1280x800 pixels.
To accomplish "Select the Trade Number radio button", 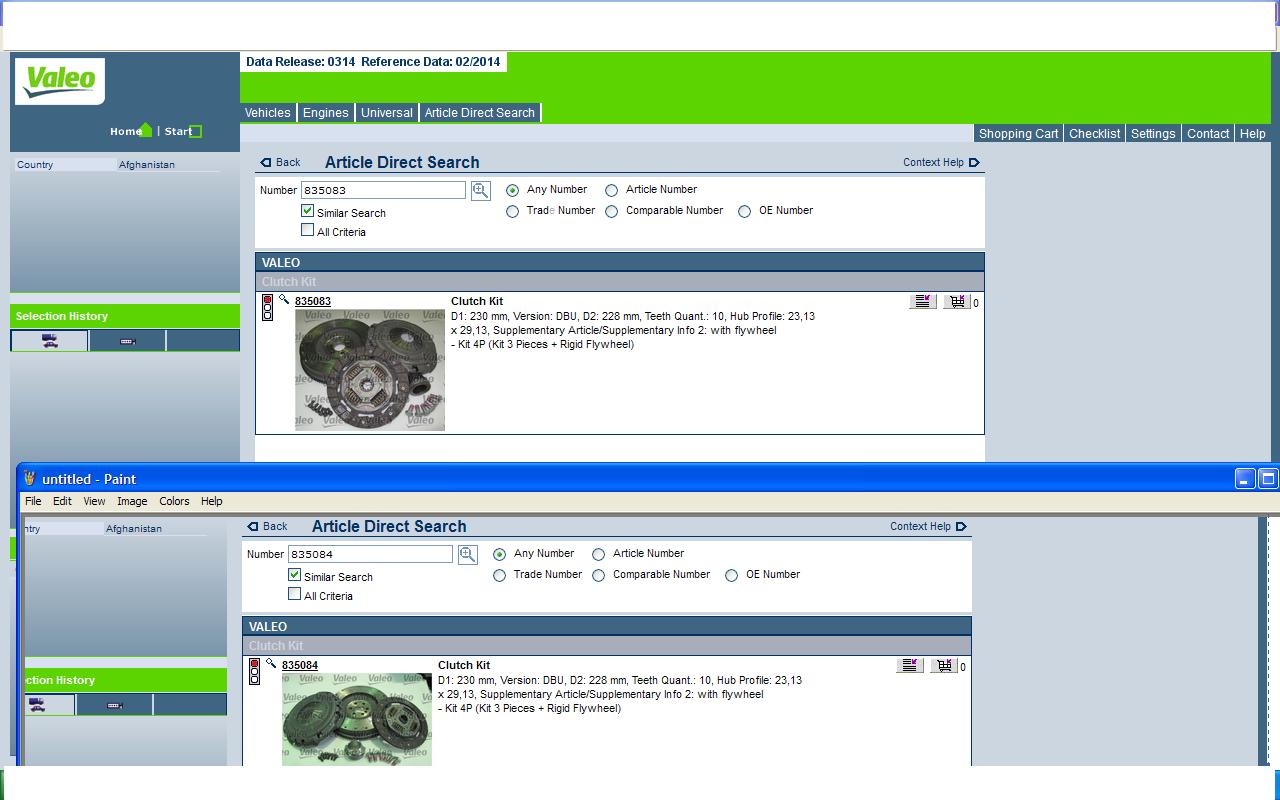I will point(513,211).
